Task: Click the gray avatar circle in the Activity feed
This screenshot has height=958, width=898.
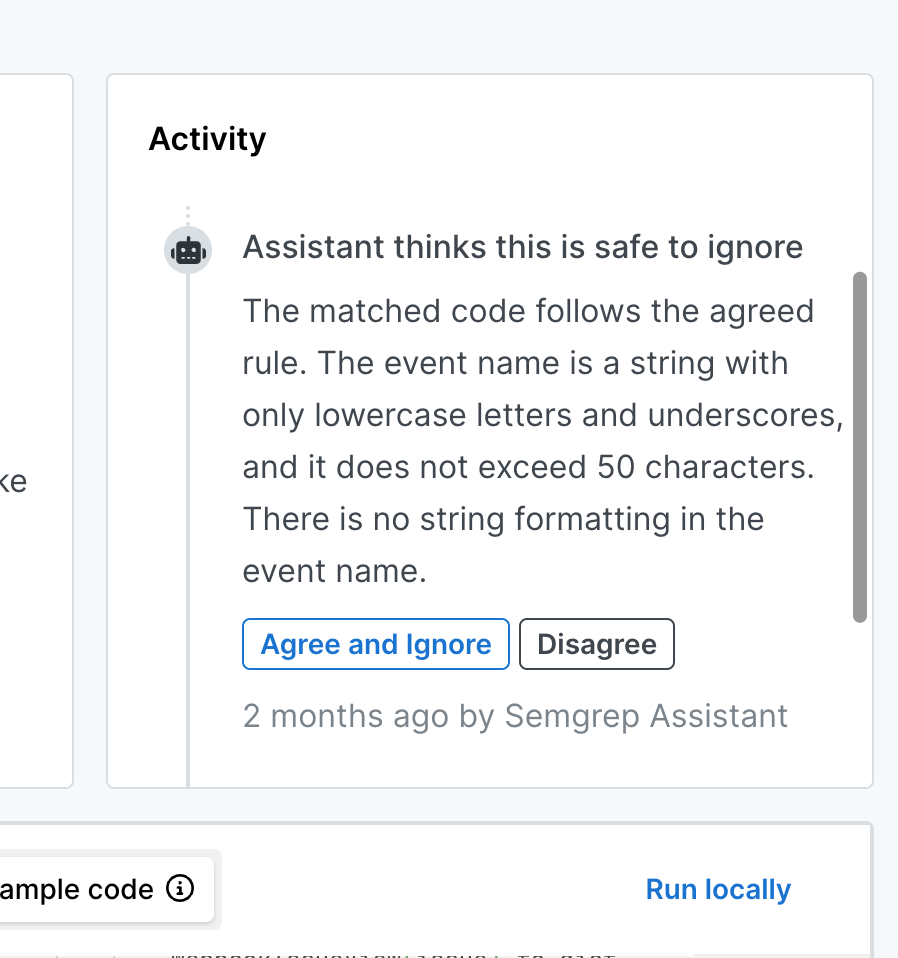Action: [x=188, y=249]
